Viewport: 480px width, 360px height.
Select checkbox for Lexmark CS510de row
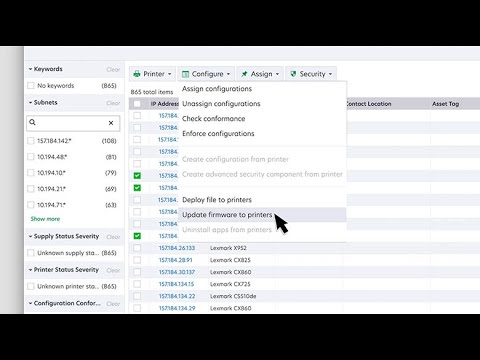click(x=137, y=296)
